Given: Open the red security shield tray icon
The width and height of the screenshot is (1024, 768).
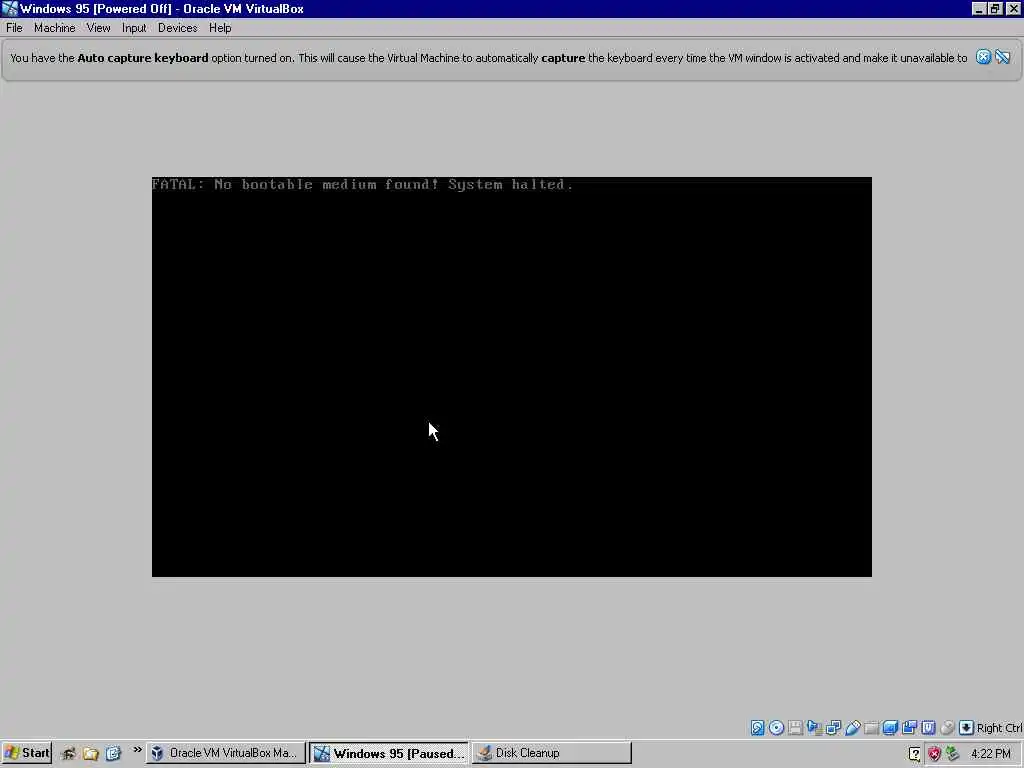Looking at the screenshot, I should pos(934,754).
